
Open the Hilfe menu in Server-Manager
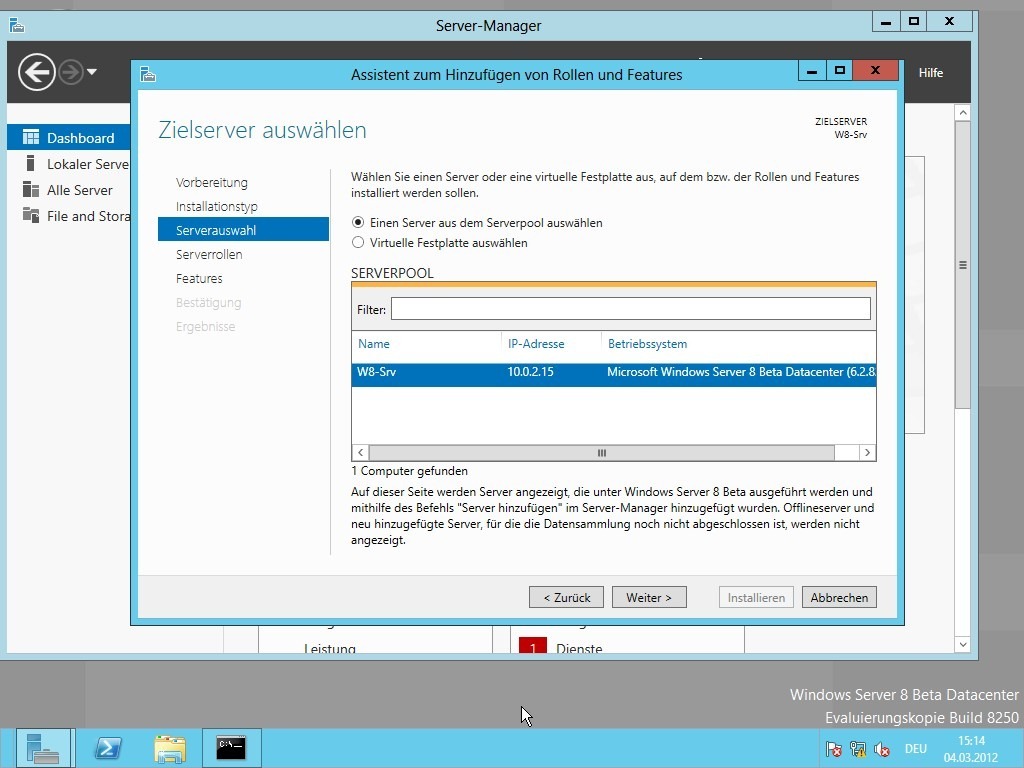click(931, 72)
